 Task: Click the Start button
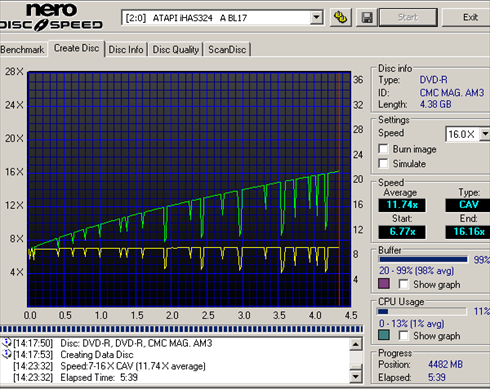coord(408,17)
